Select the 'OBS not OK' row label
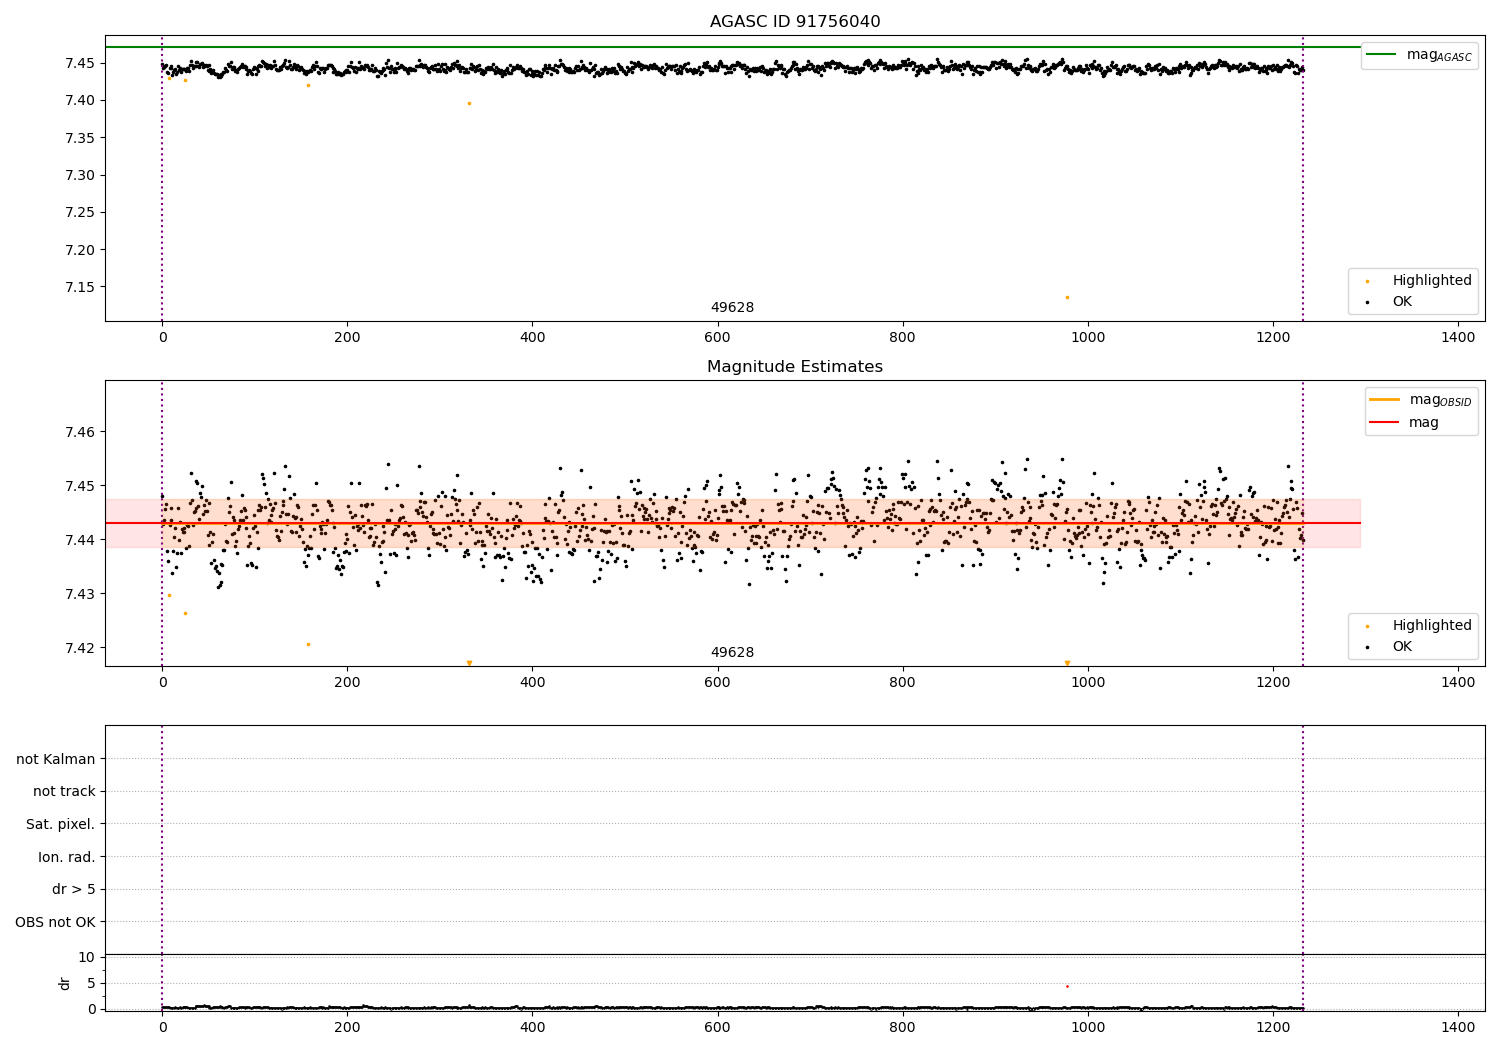The height and width of the screenshot is (1050, 1500). [x=55, y=922]
